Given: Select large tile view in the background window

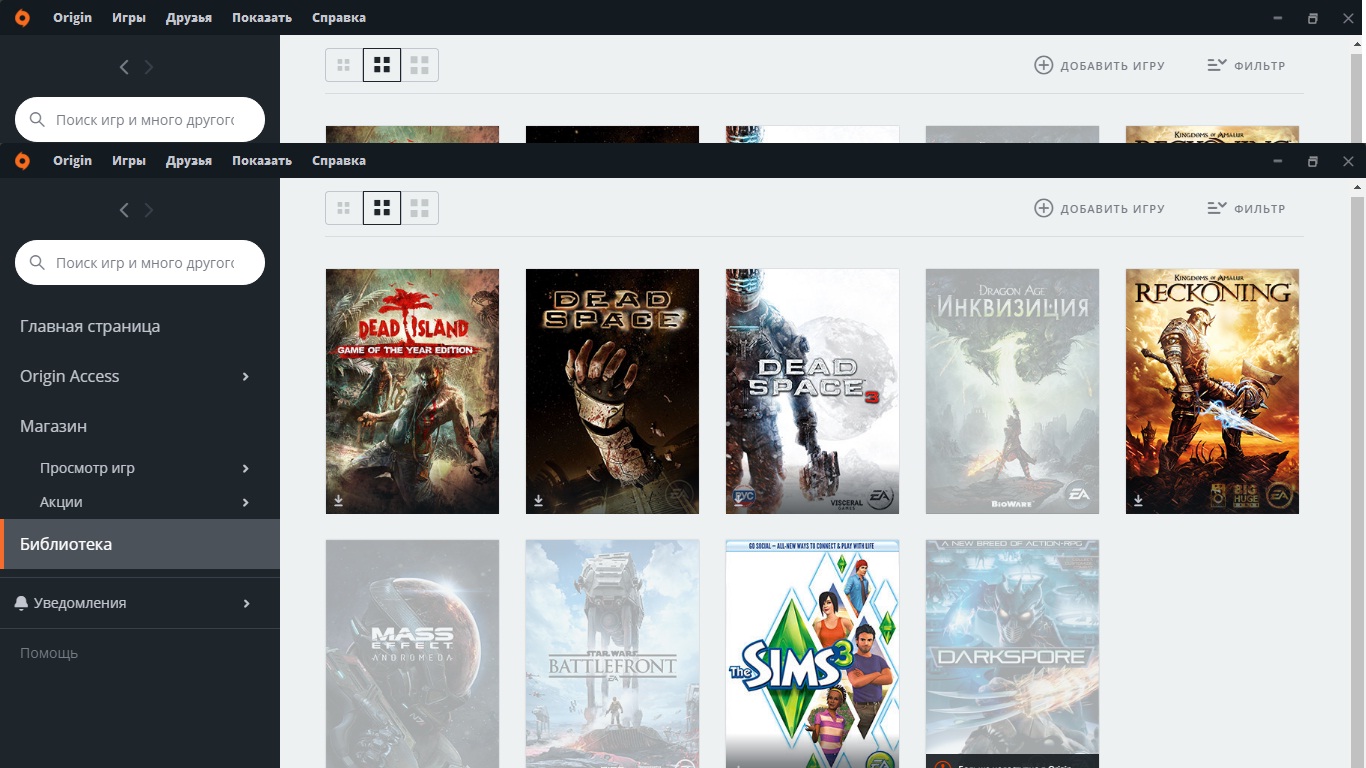Looking at the screenshot, I should [x=420, y=65].
